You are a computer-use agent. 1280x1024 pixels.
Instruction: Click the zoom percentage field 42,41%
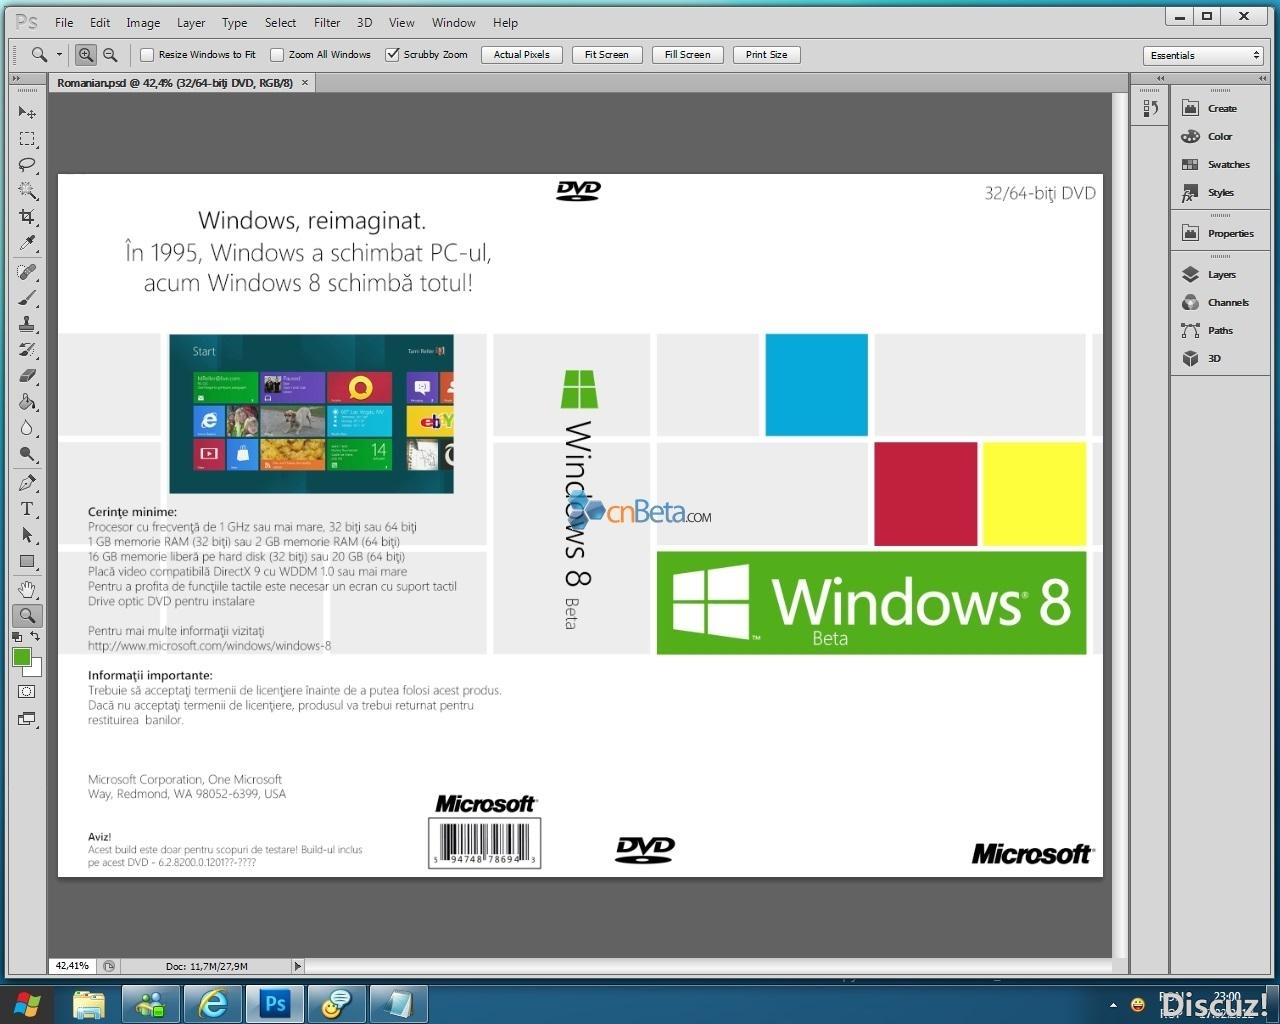click(72, 966)
